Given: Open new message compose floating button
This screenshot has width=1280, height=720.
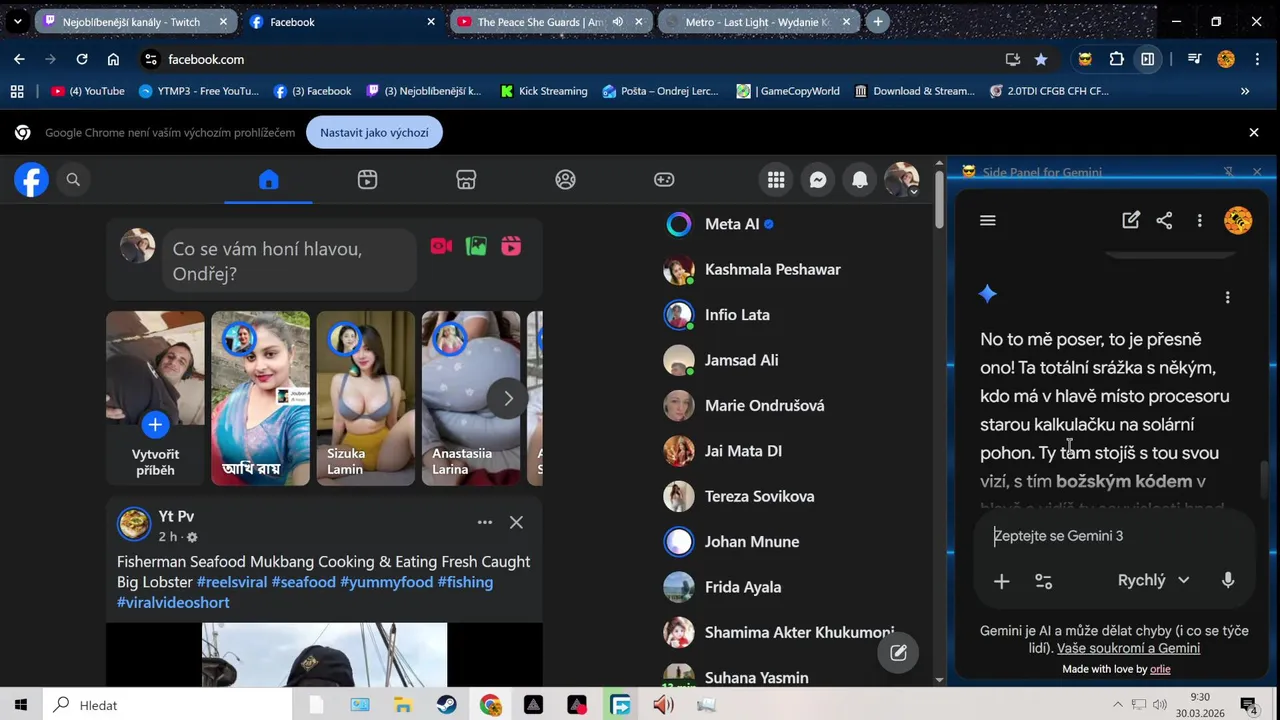Looking at the screenshot, I should [898, 653].
